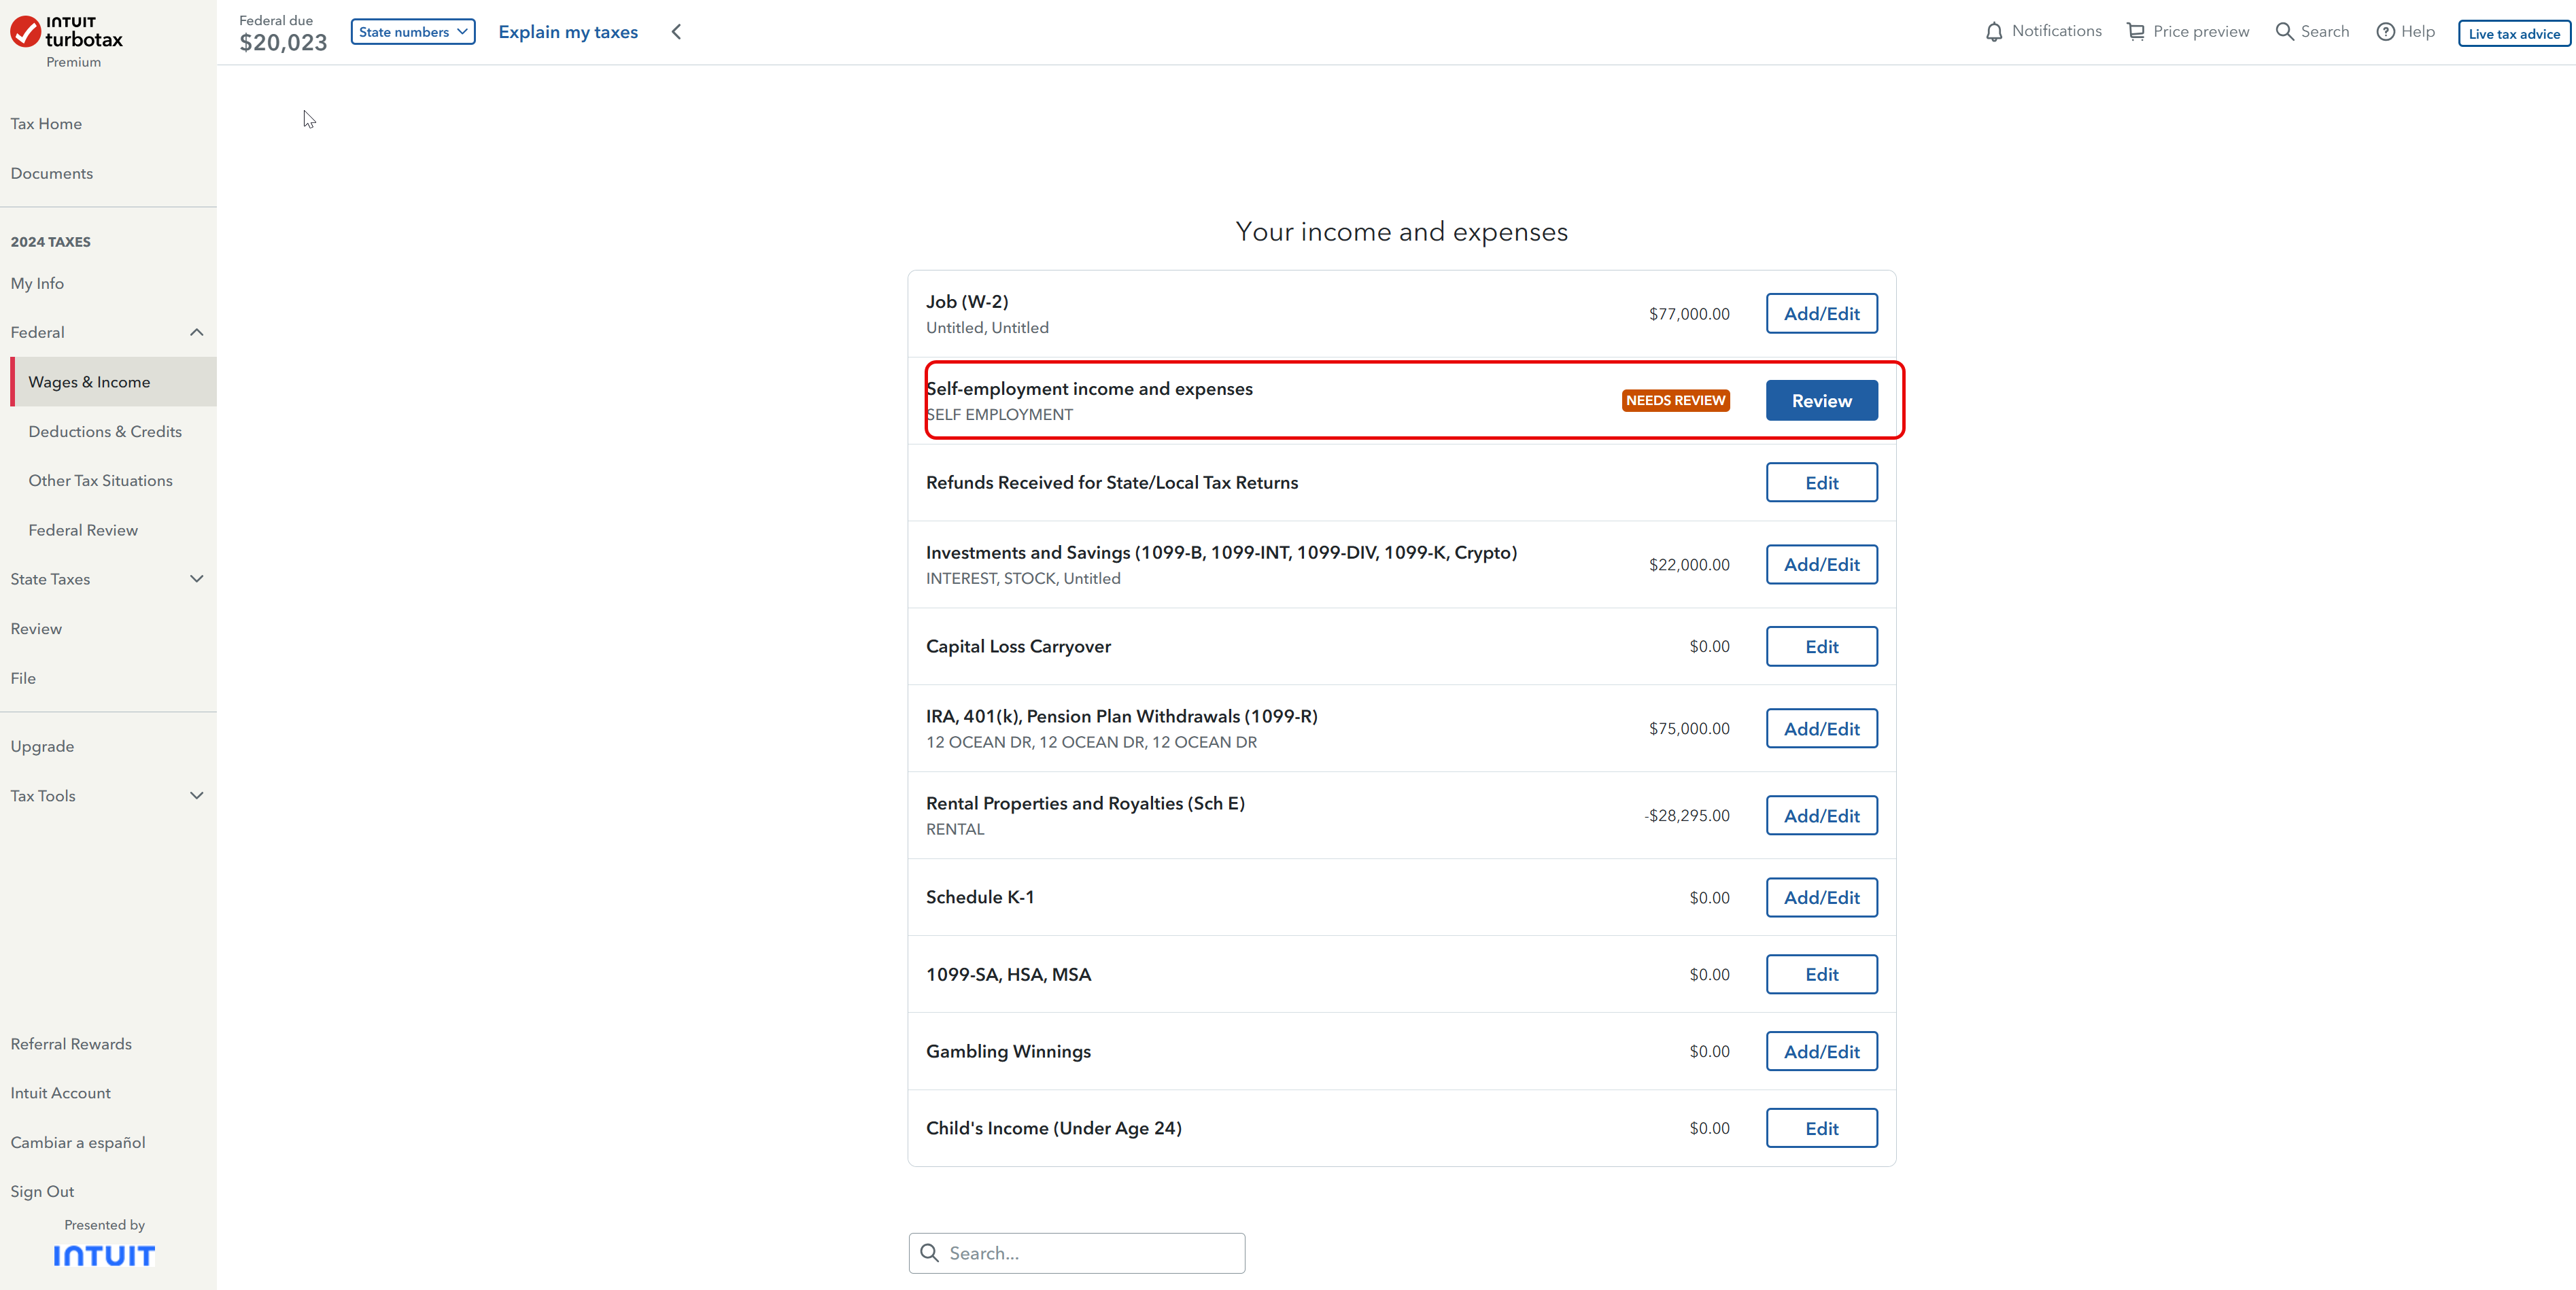Viewport: 2576px width, 1290px height.
Task: Go to Deductions & Credits
Action: point(105,431)
